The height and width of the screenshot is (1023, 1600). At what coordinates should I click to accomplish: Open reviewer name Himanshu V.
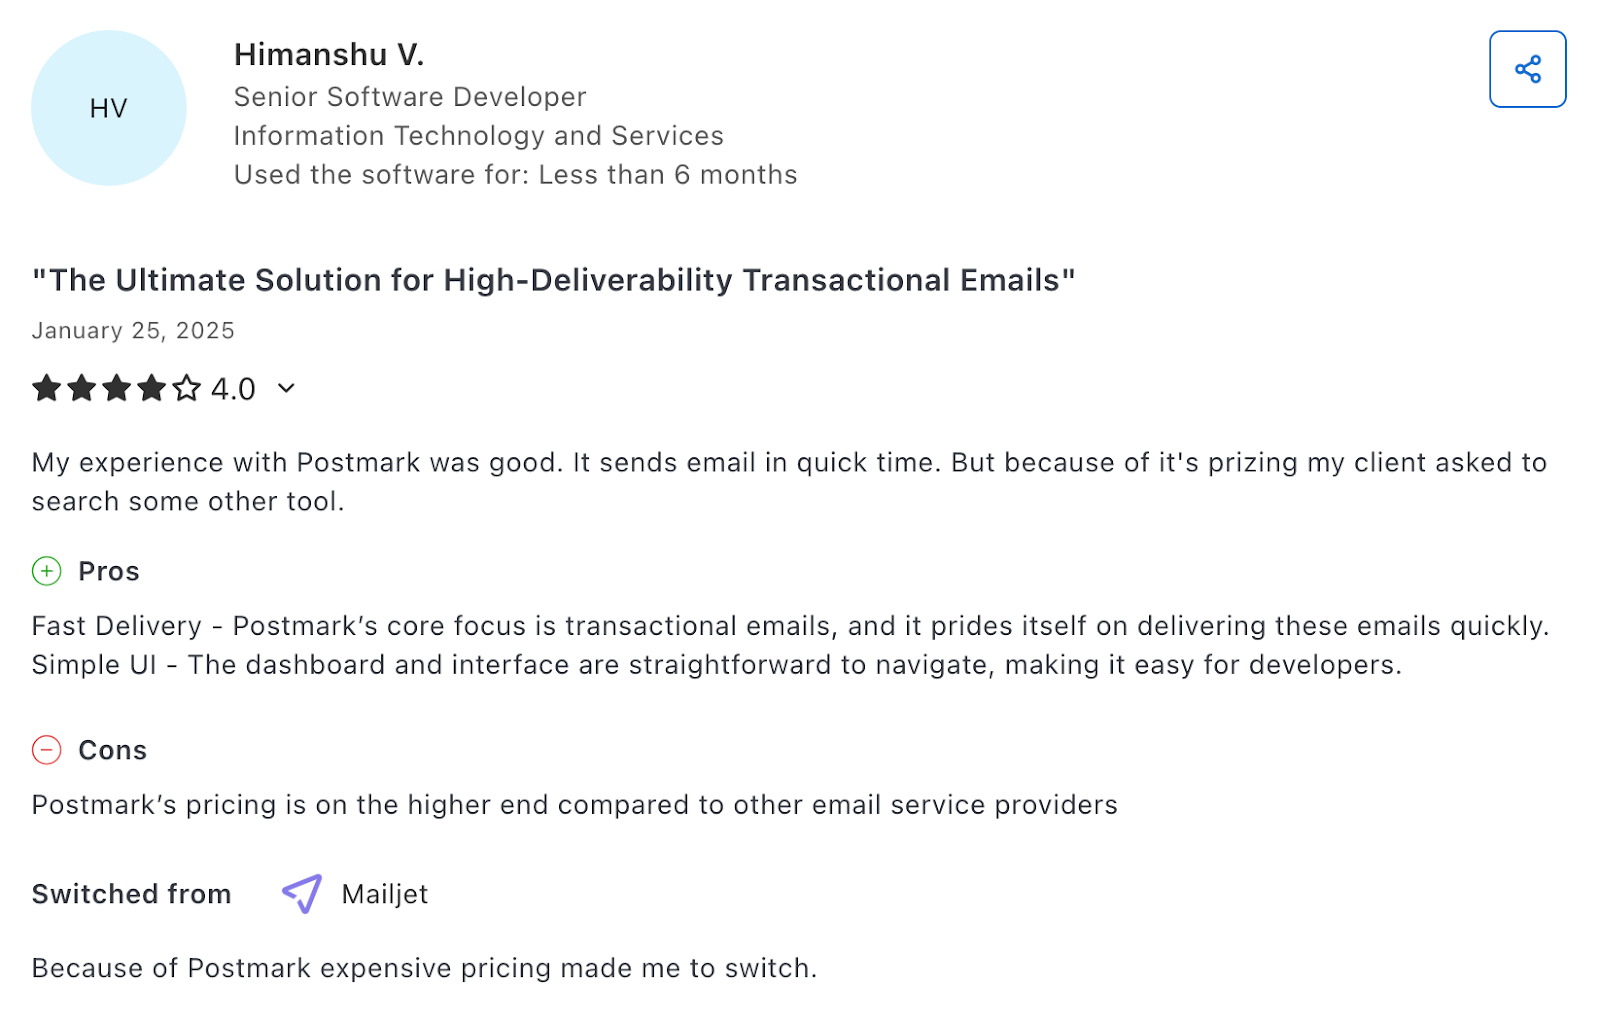(x=329, y=55)
